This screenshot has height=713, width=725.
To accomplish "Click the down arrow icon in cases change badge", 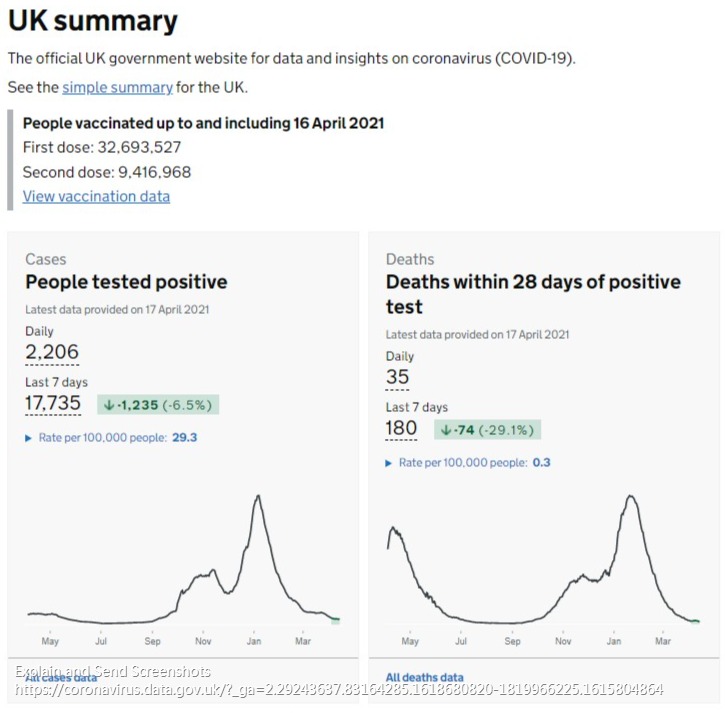I will (x=109, y=405).
